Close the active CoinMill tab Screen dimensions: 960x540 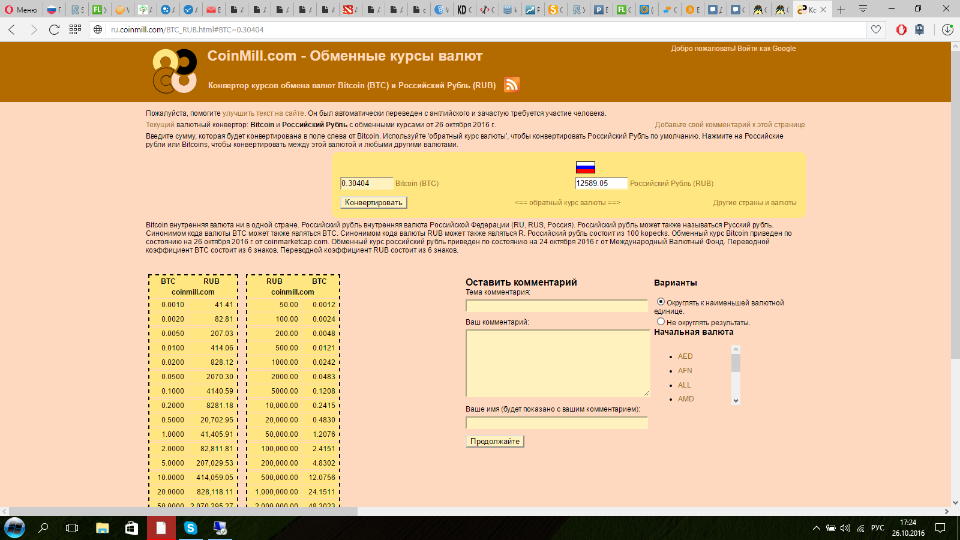coord(823,9)
